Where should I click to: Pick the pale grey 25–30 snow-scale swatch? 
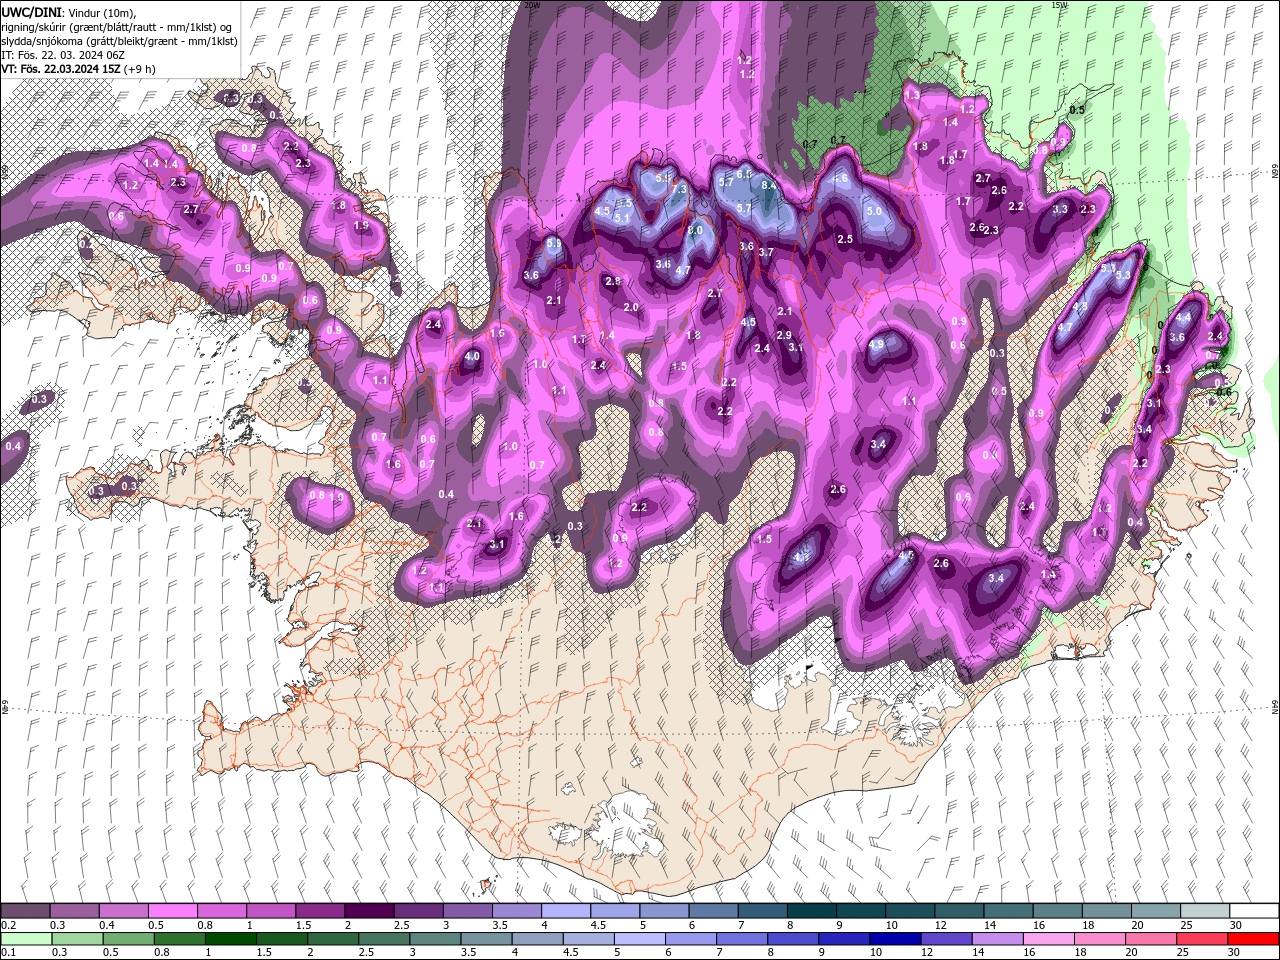pyautogui.click(x=1204, y=911)
